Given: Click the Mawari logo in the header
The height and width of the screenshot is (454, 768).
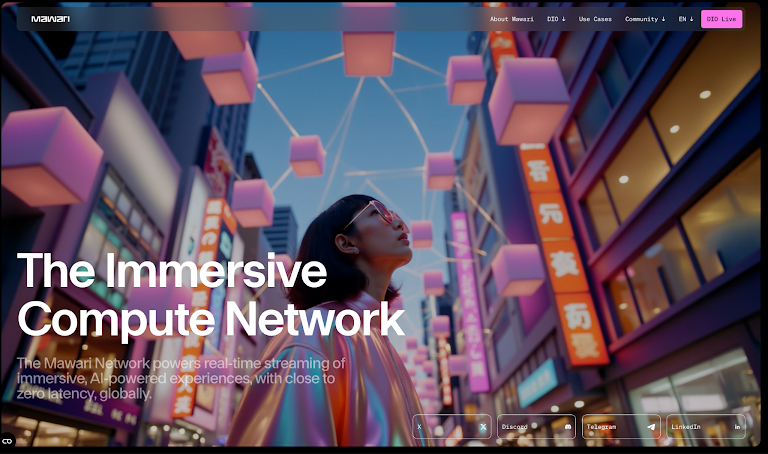Looking at the screenshot, I should pos(50,19).
